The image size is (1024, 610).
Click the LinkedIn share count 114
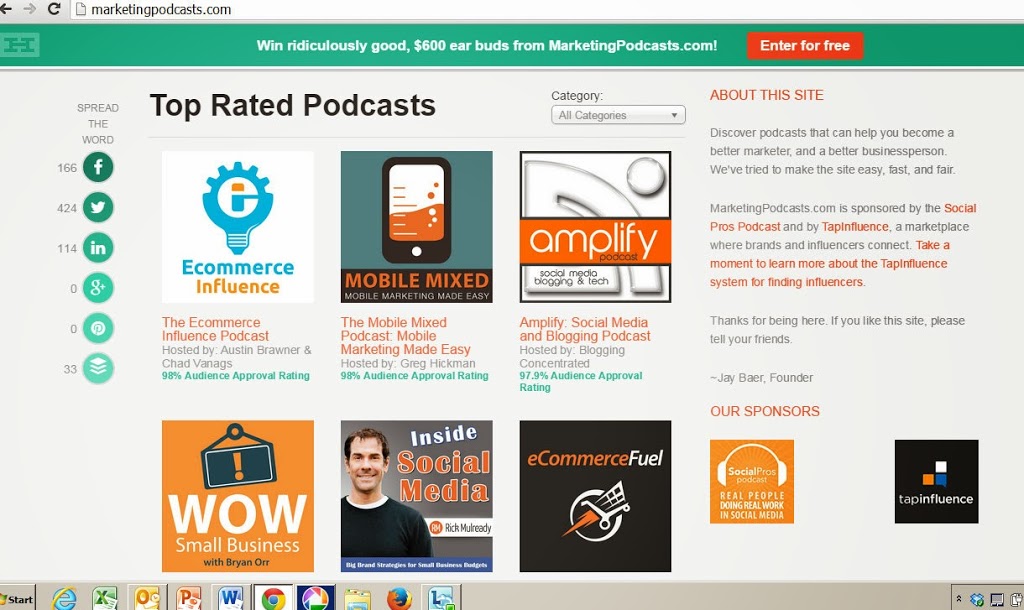(67, 249)
